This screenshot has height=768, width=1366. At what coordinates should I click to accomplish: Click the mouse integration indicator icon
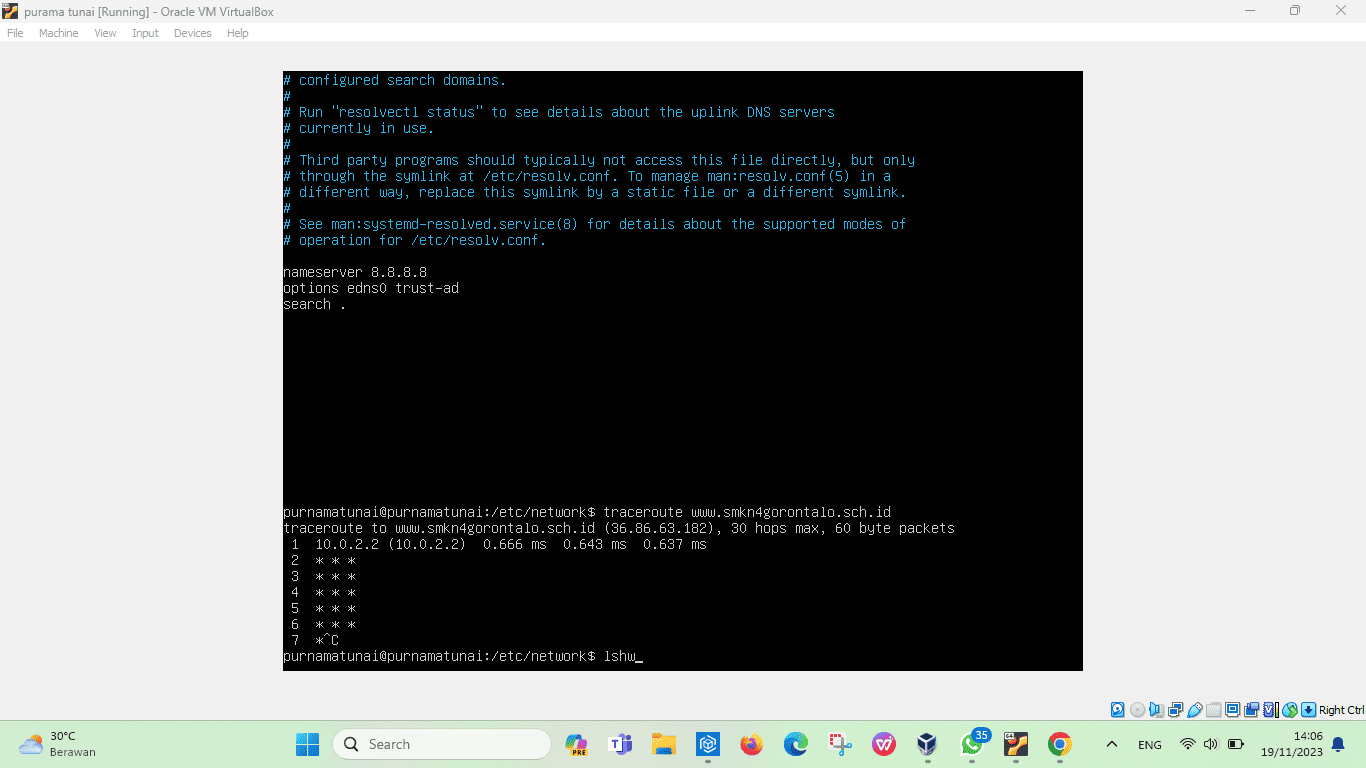[x=1290, y=710]
